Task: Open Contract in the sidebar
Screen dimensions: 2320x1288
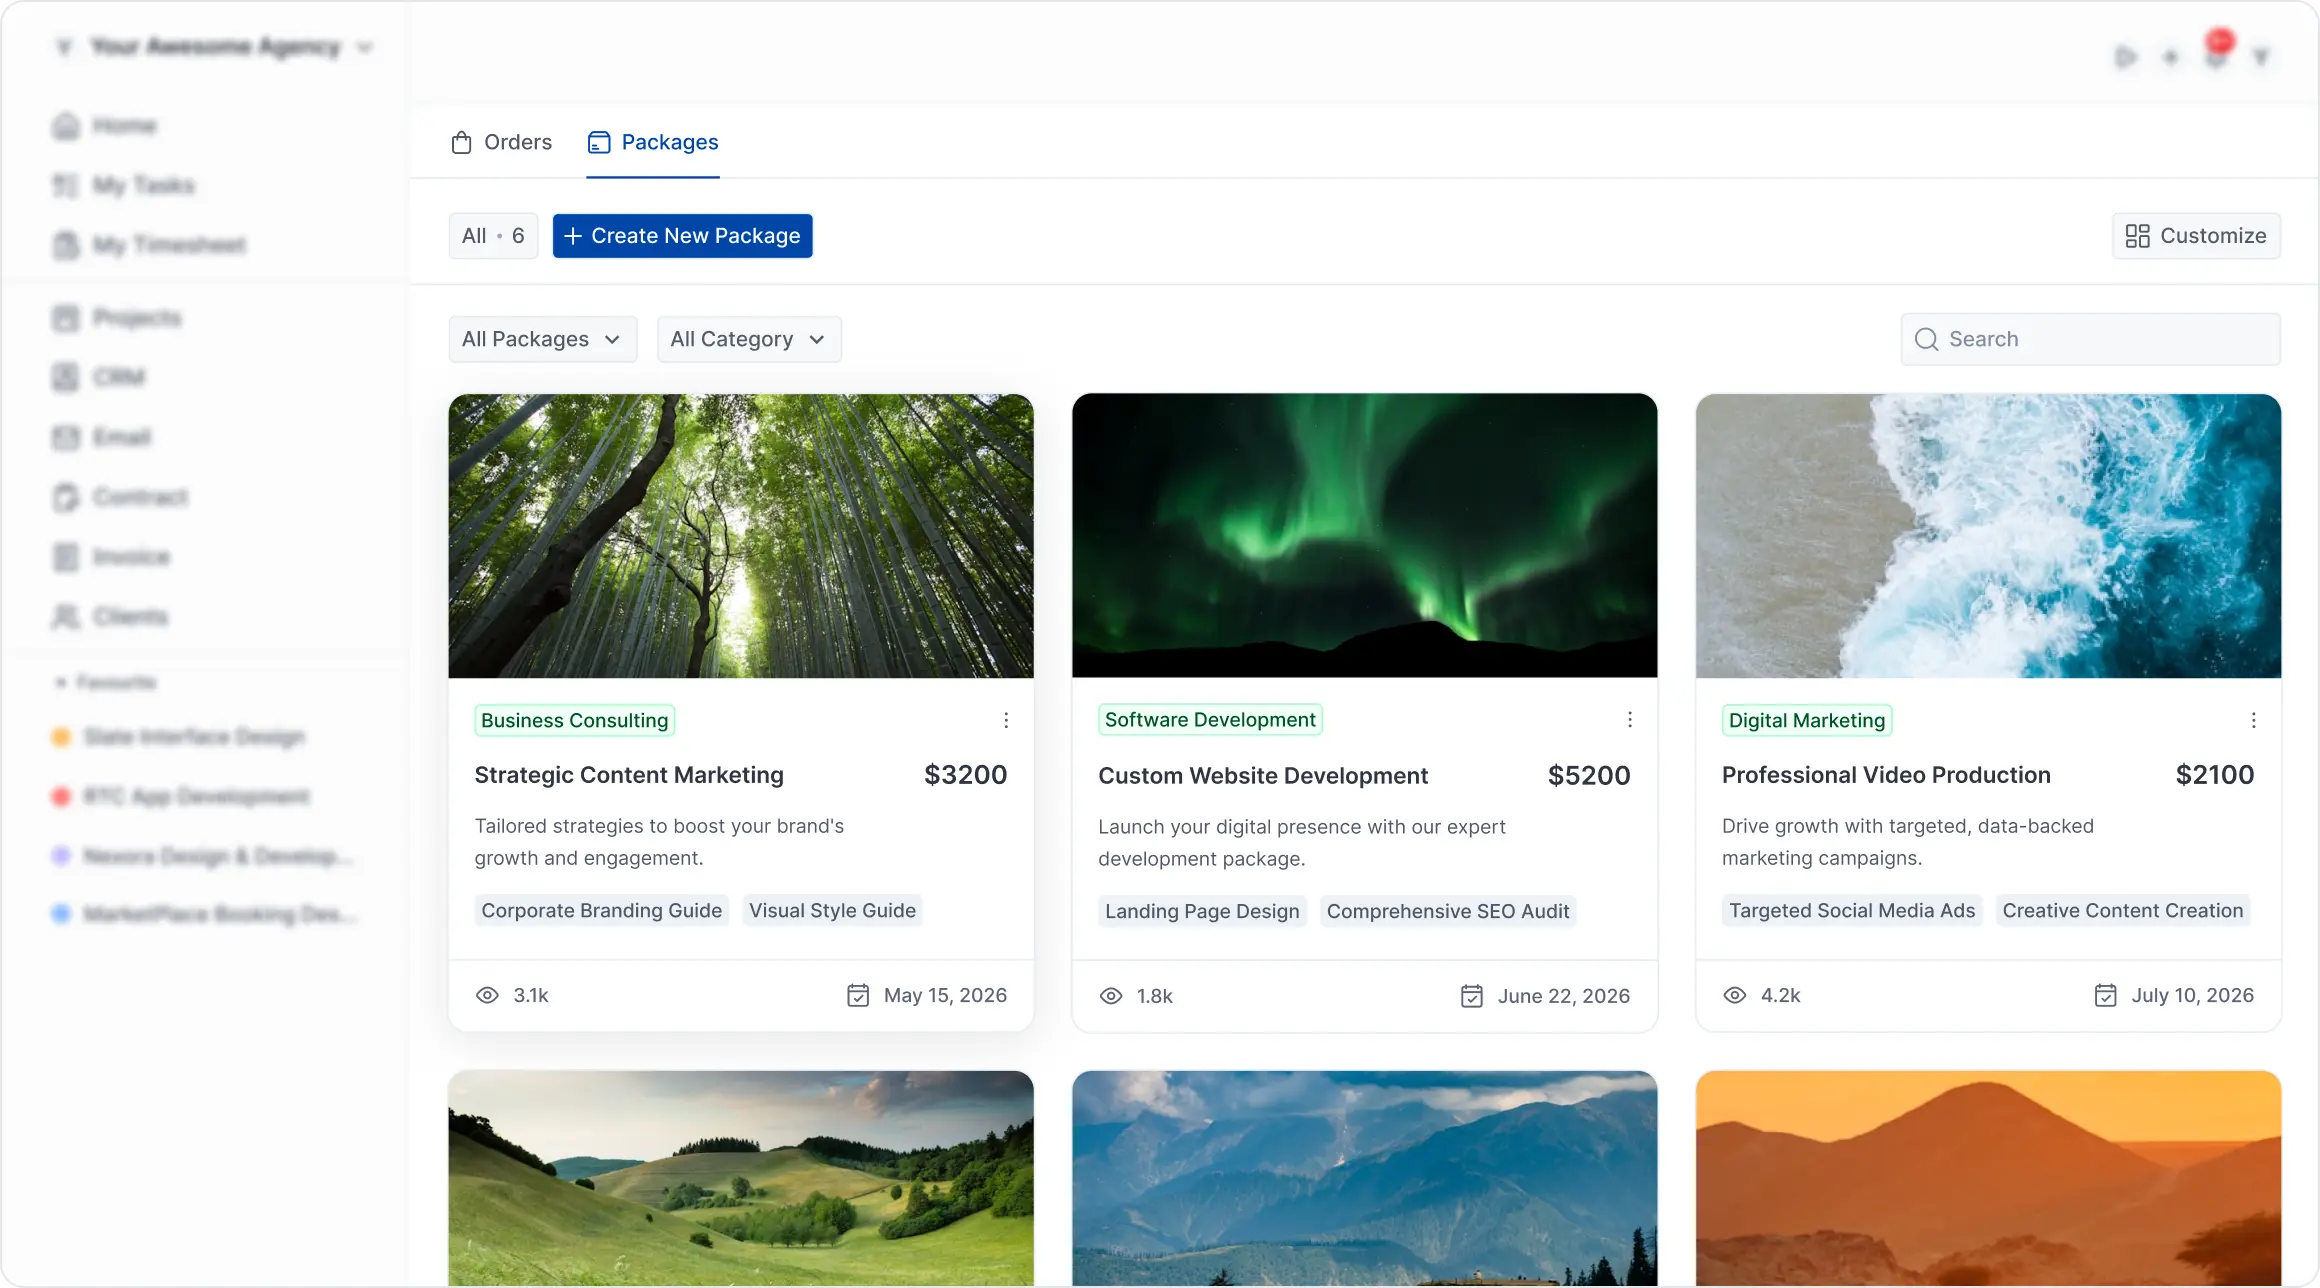Action: coord(120,497)
